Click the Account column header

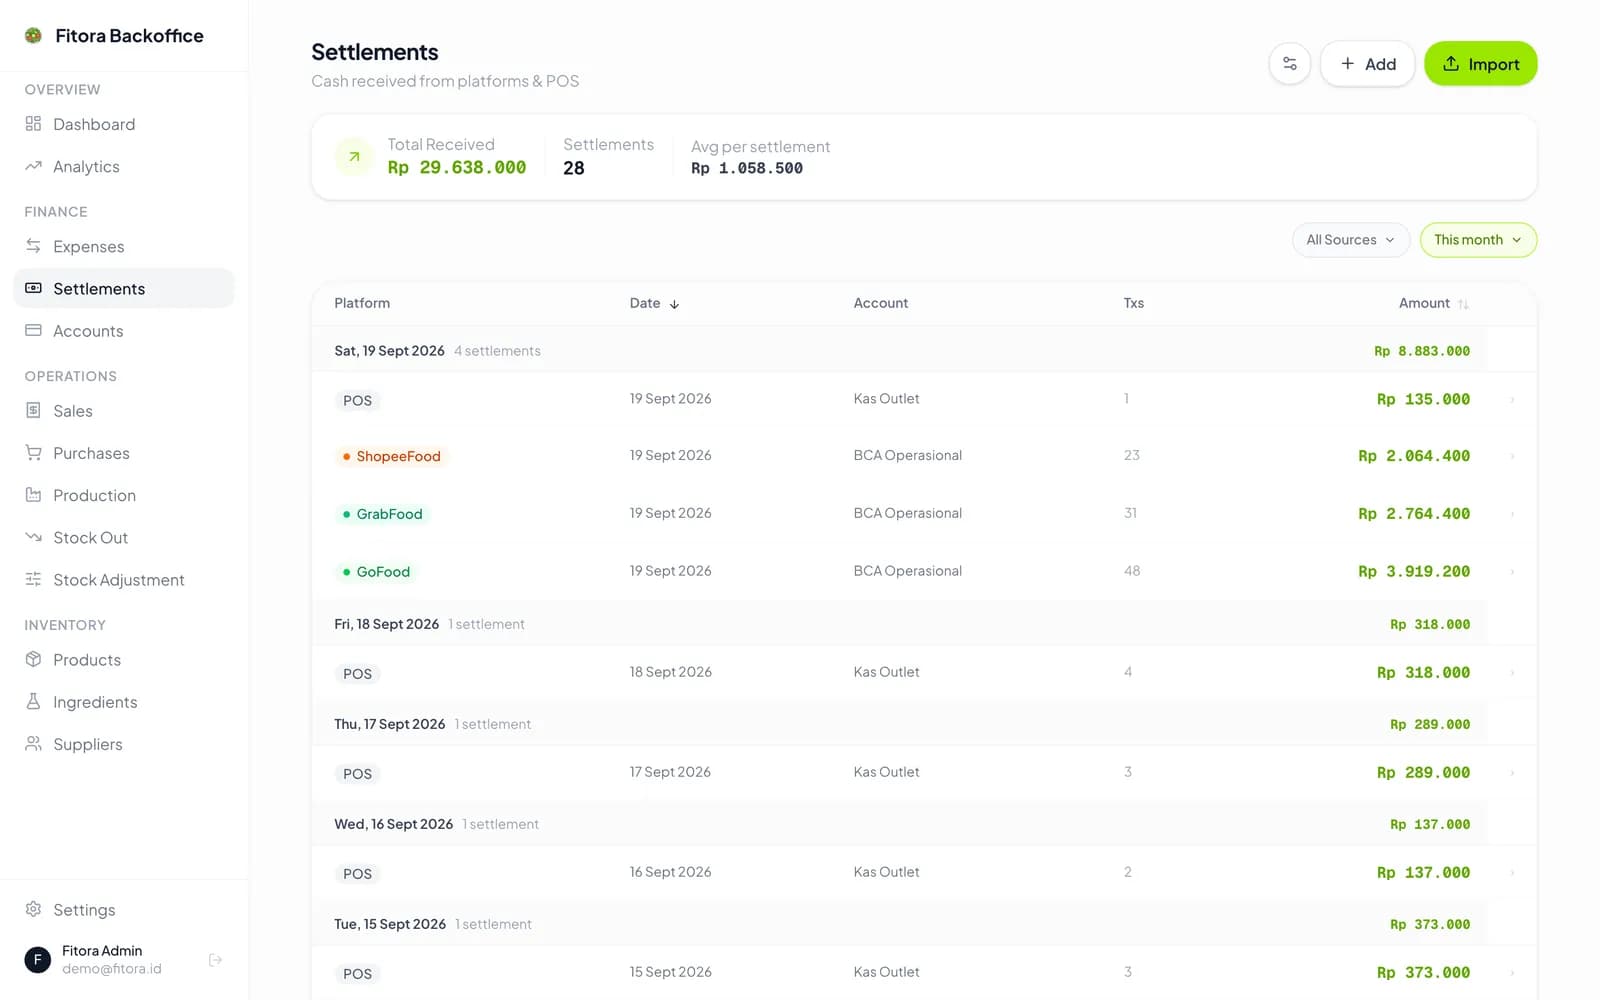point(881,303)
